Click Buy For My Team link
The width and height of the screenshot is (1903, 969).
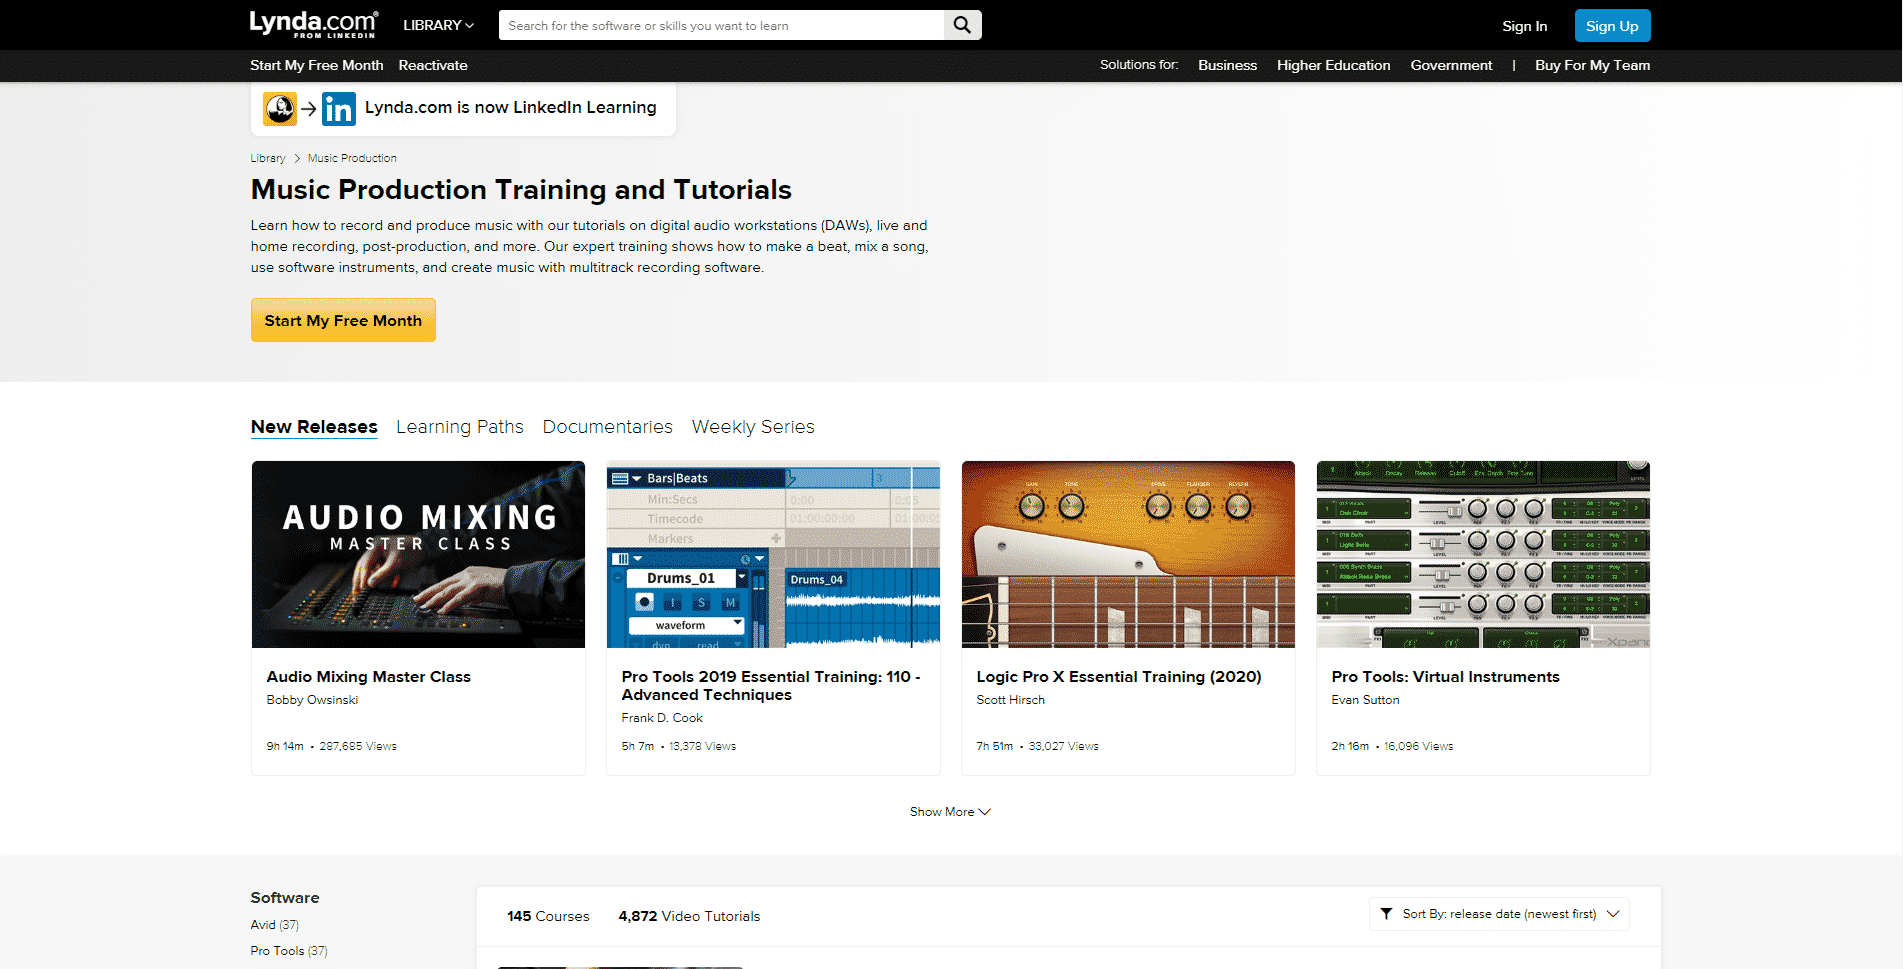[x=1592, y=65]
